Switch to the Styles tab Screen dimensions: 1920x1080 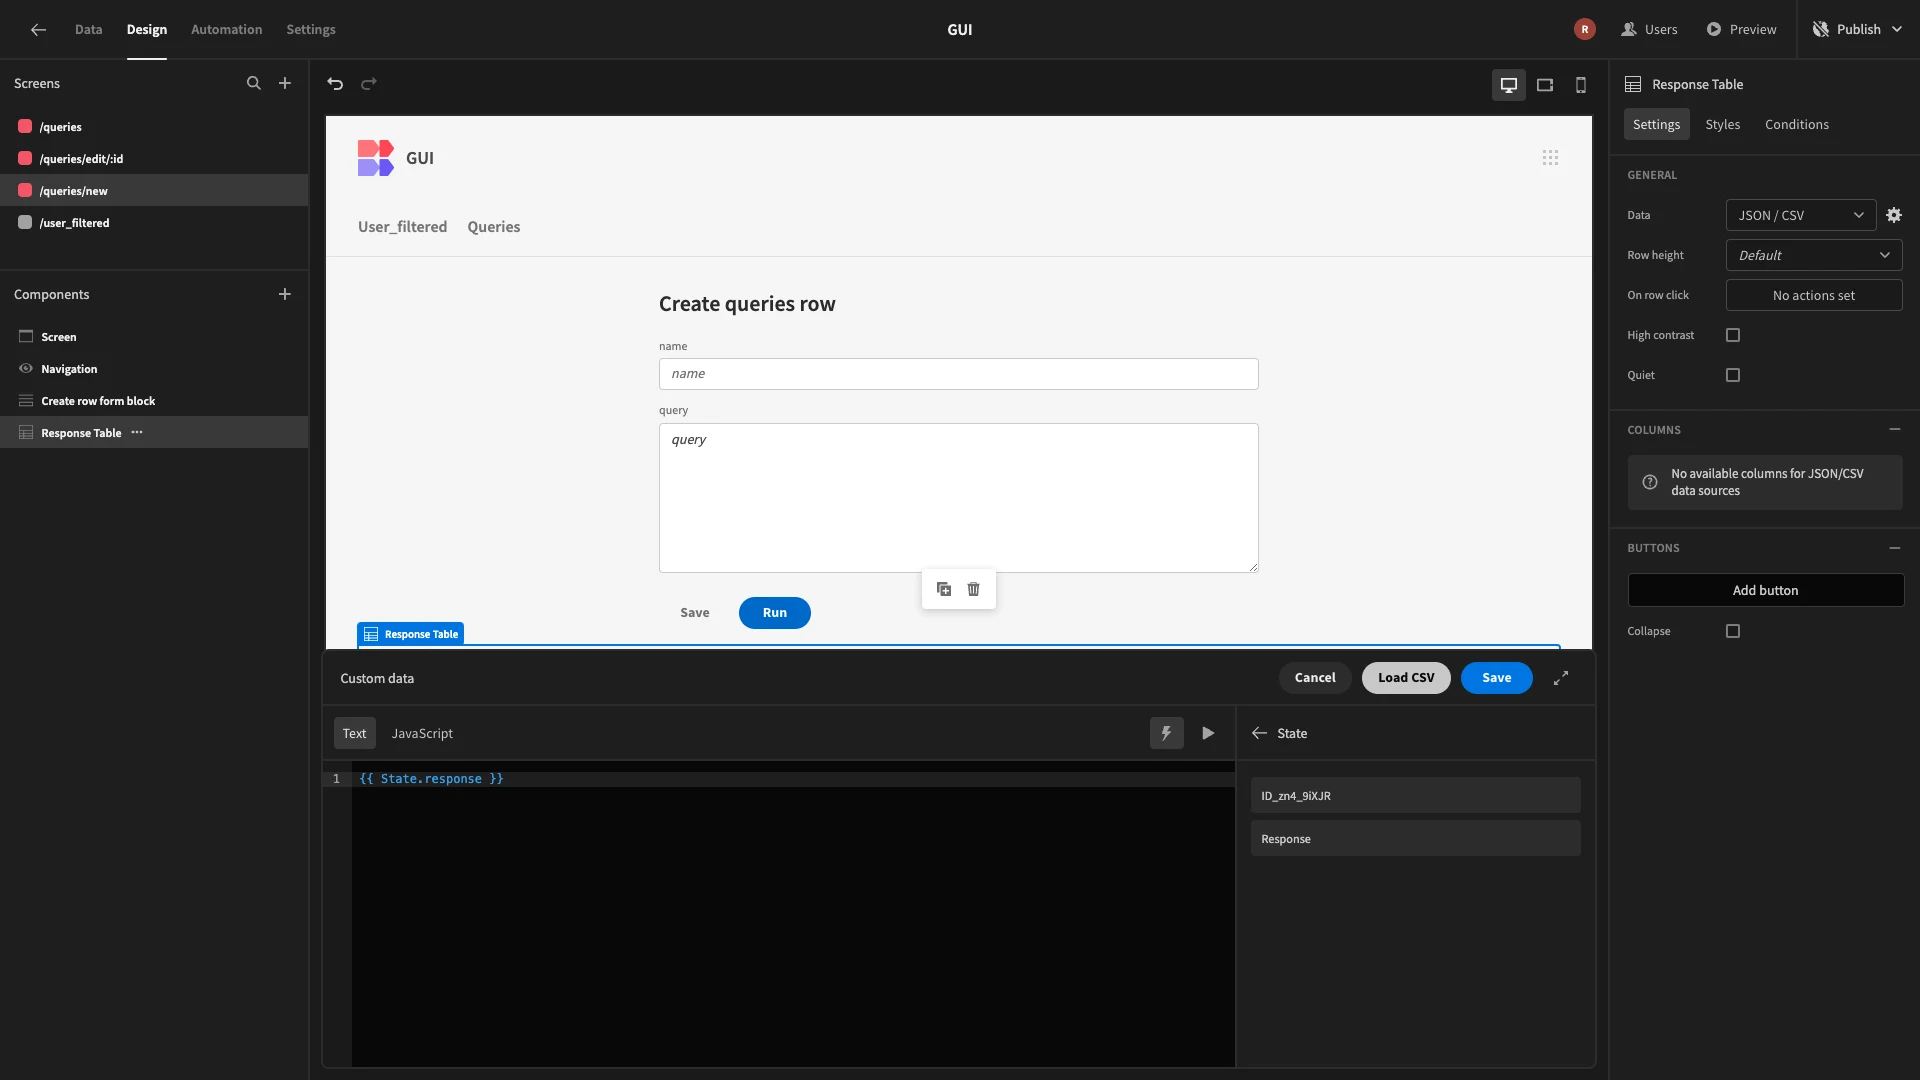tap(1722, 124)
